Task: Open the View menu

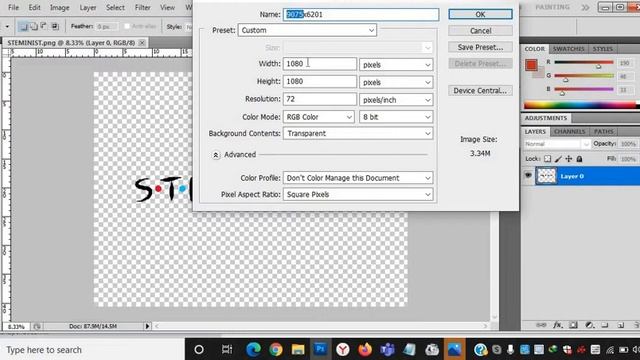Action: (x=167, y=7)
